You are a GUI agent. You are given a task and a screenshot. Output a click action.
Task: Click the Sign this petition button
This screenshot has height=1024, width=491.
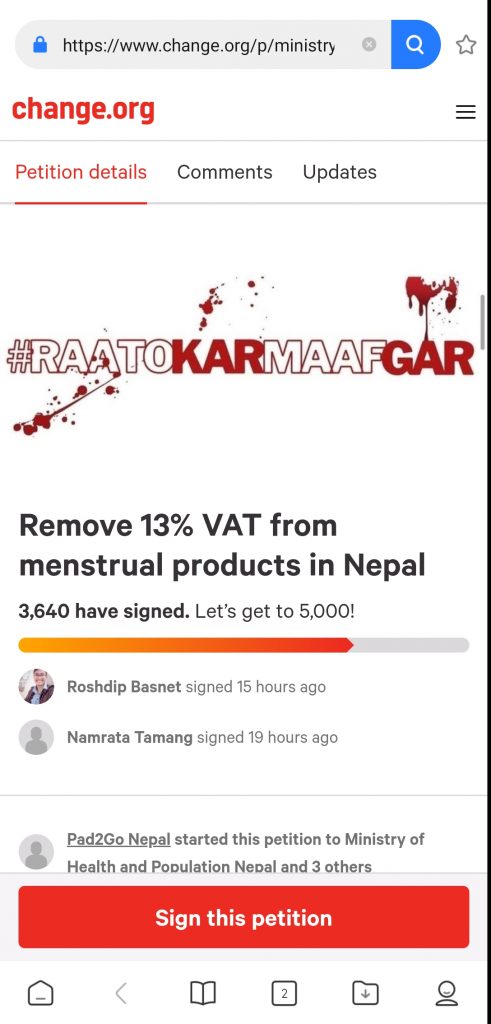tap(244, 917)
